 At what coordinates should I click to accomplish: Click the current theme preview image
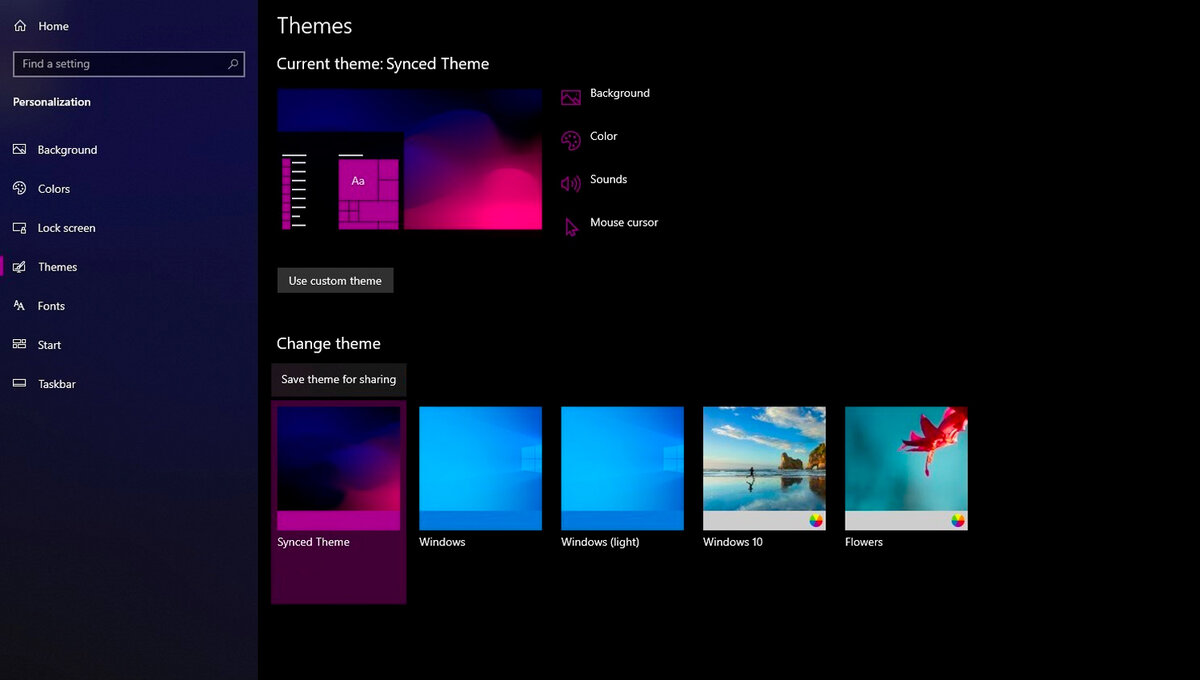click(409, 159)
